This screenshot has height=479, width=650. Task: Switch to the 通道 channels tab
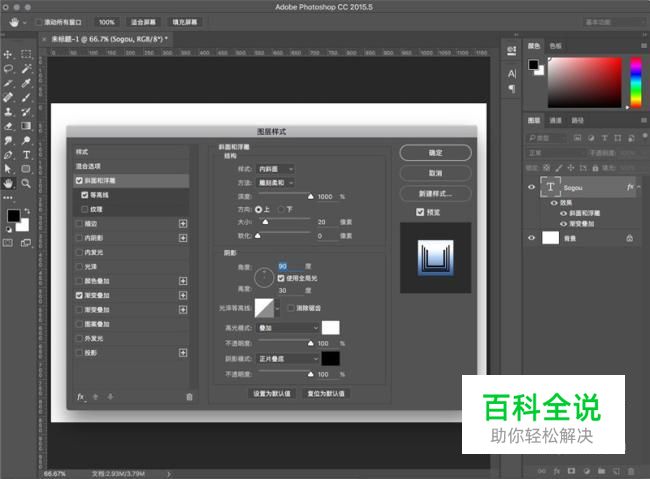[555, 121]
